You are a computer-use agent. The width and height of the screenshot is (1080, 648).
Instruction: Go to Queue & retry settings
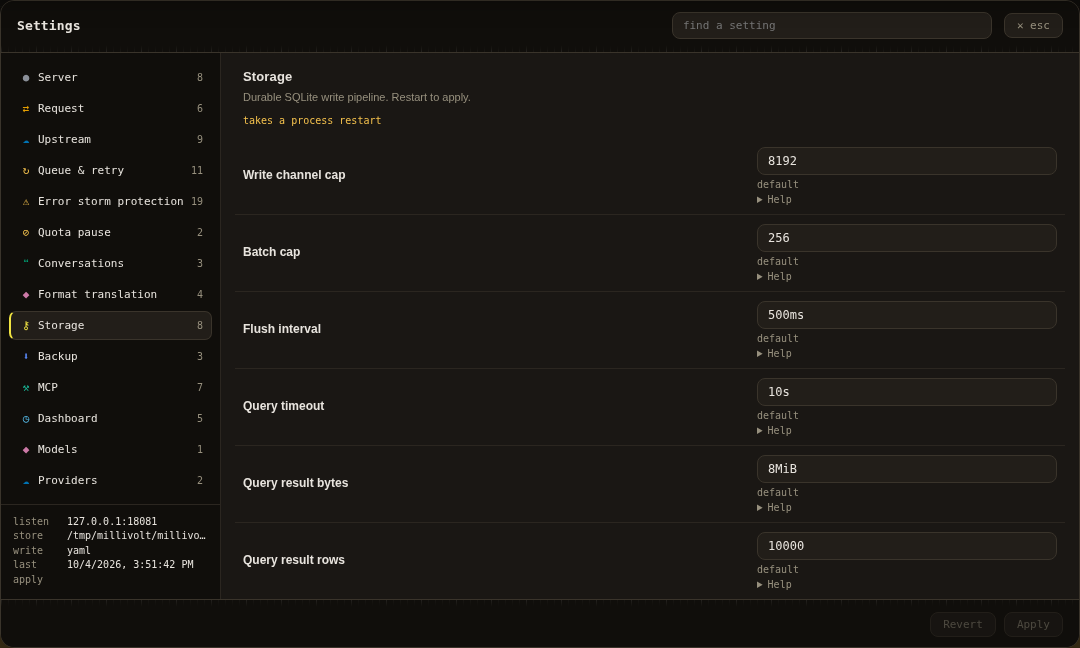110,170
